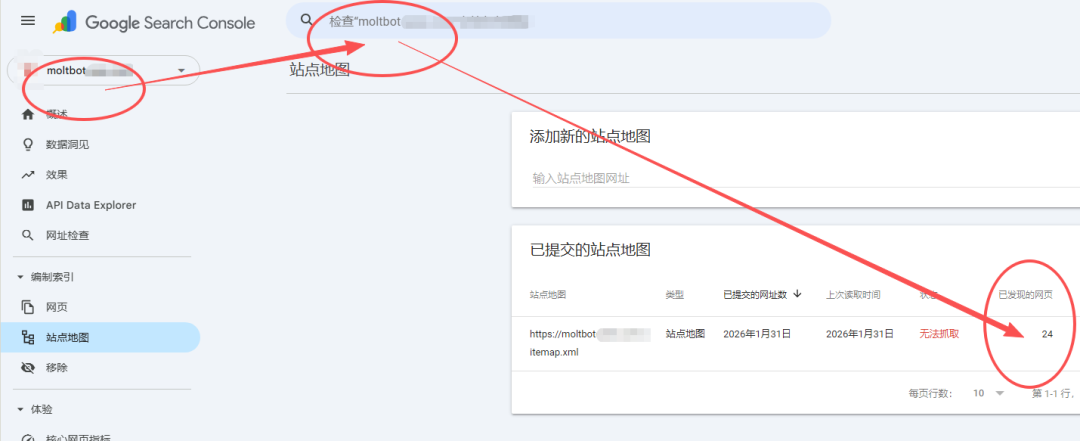Click the lightbulb icon beside 数据洞见
This screenshot has width=1080, height=441.
(x=28, y=145)
